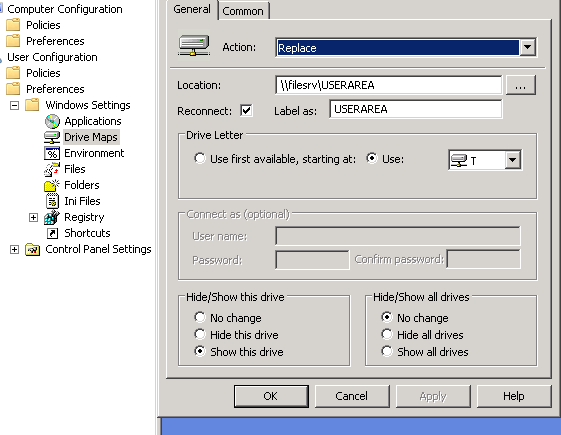Image resolution: width=561 pixels, height=435 pixels.
Task: Select the Windows Settings label
Action: [88, 105]
